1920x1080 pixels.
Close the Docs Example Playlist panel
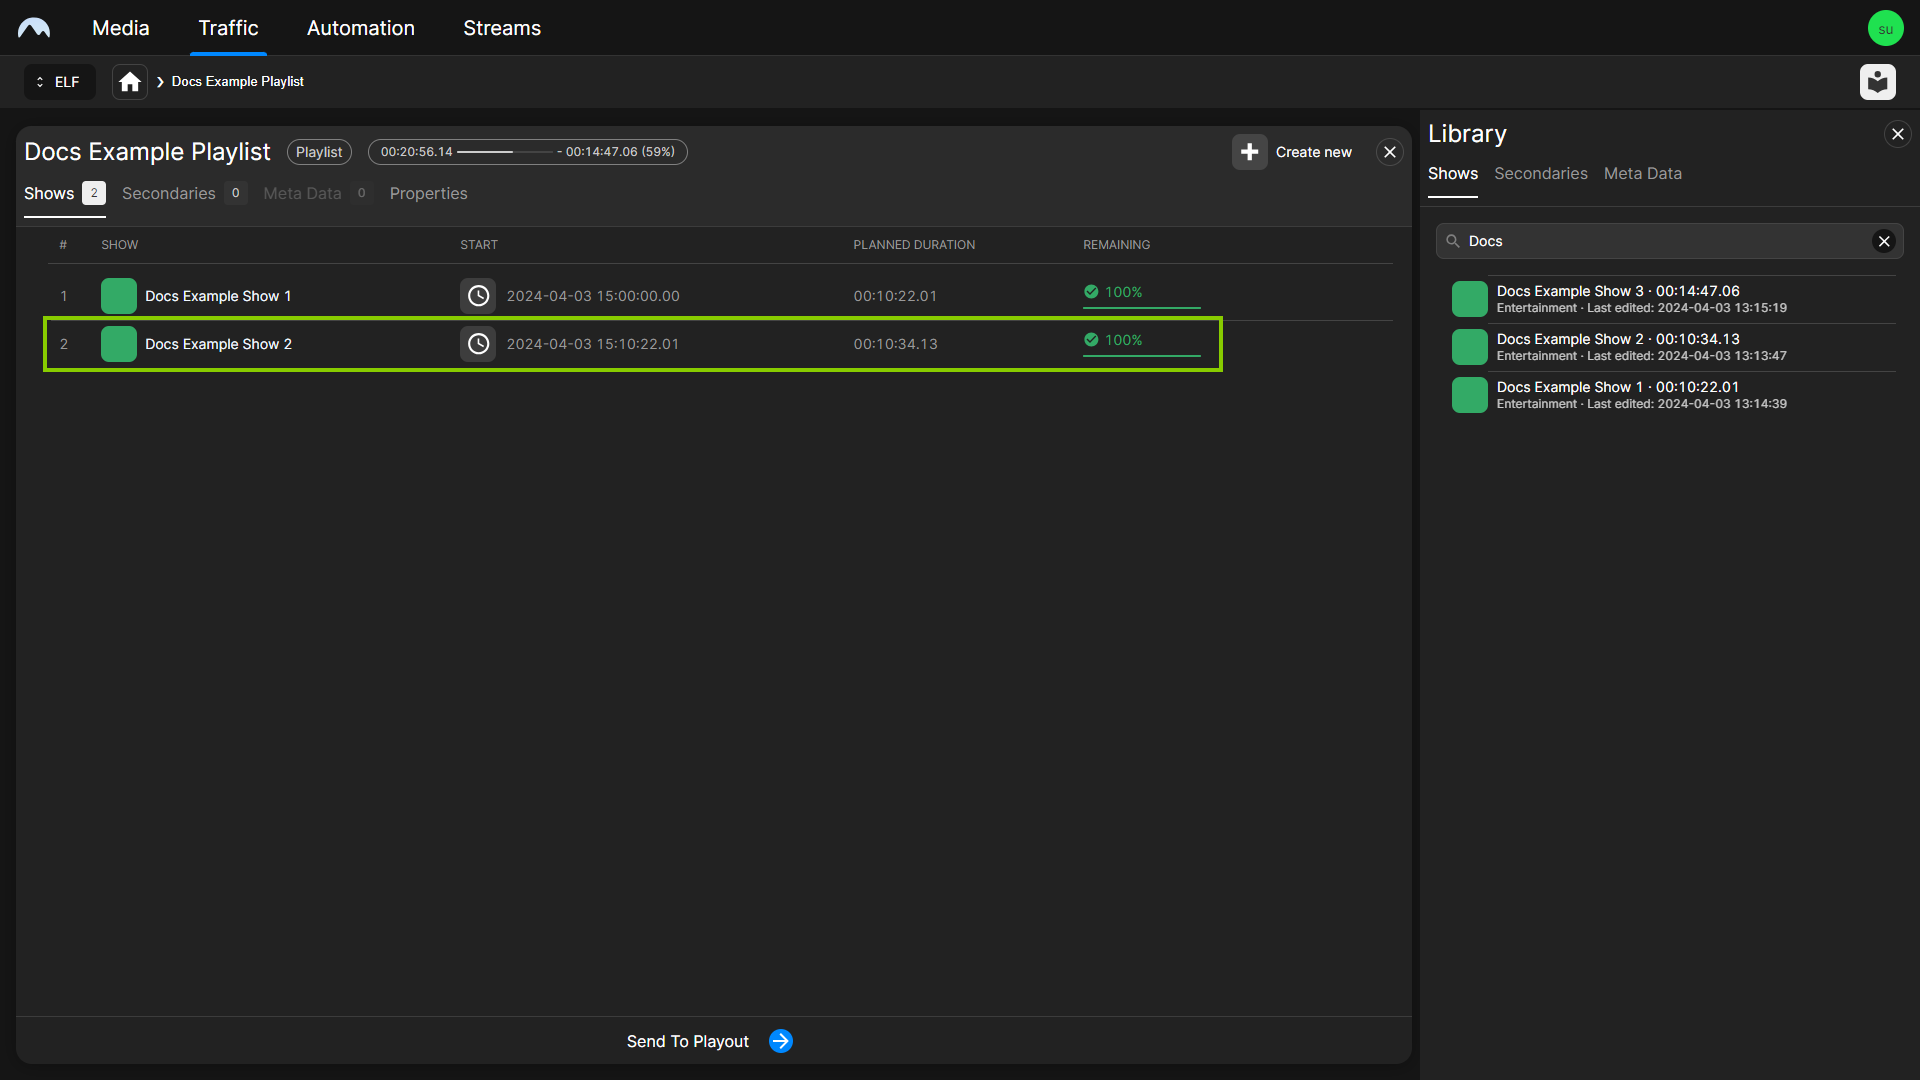[1389, 152]
